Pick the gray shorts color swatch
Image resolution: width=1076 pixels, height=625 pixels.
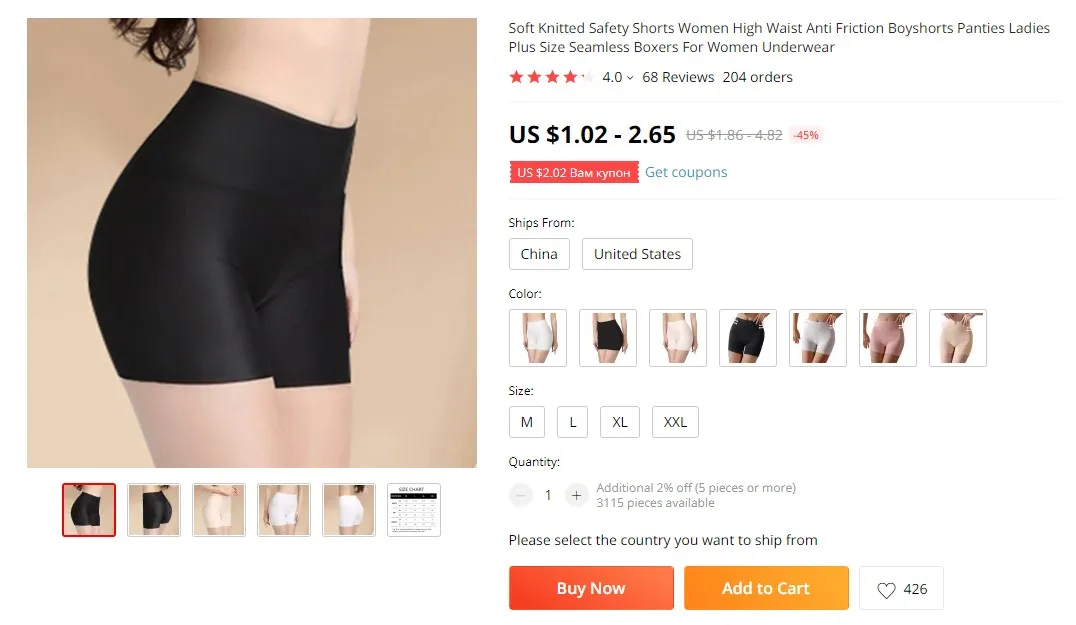click(x=818, y=338)
